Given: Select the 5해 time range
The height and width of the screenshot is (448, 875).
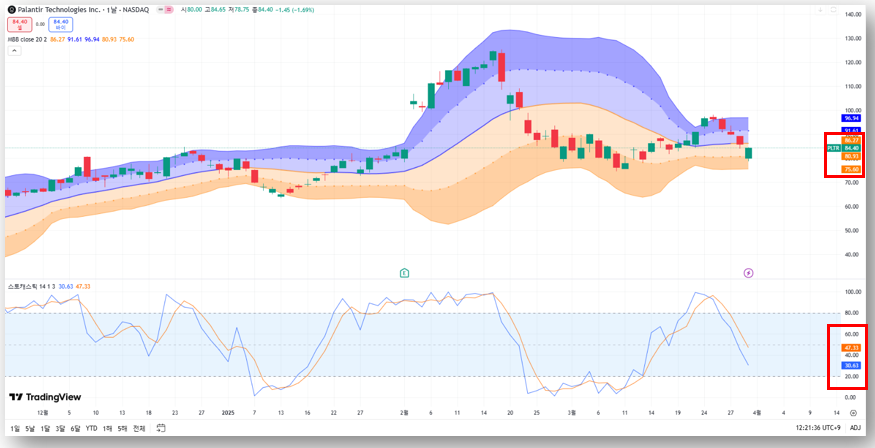Looking at the screenshot, I should coord(123,428).
